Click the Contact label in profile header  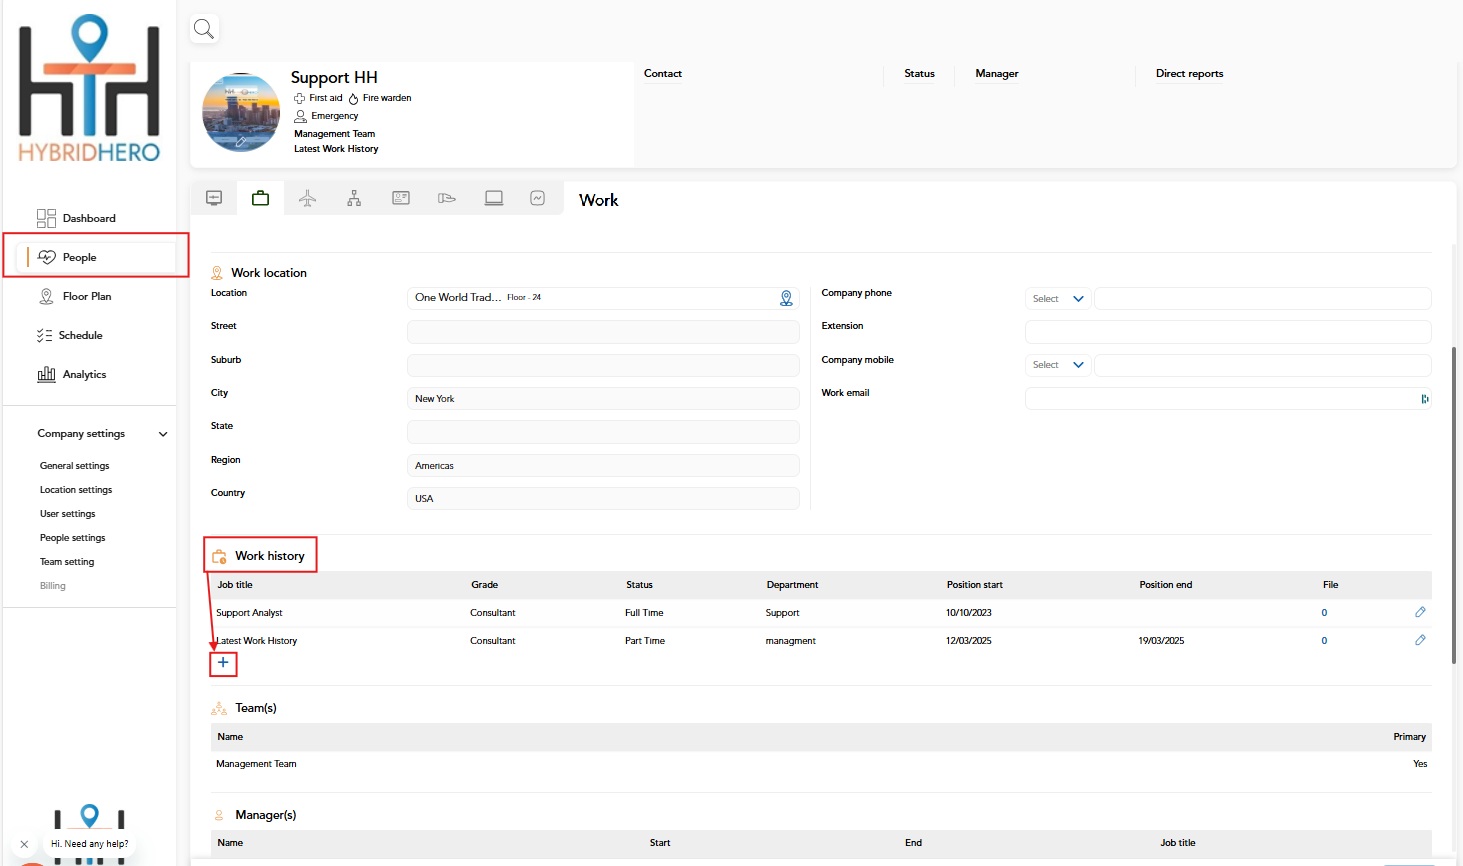tap(663, 74)
